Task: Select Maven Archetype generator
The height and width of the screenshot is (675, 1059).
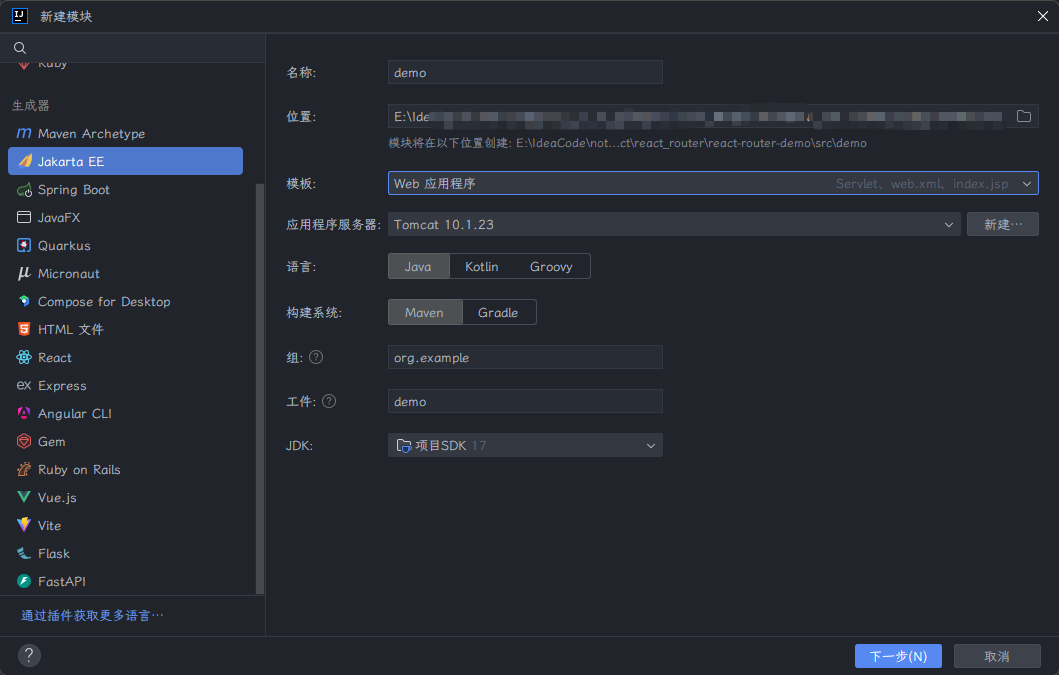Action: [125, 133]
